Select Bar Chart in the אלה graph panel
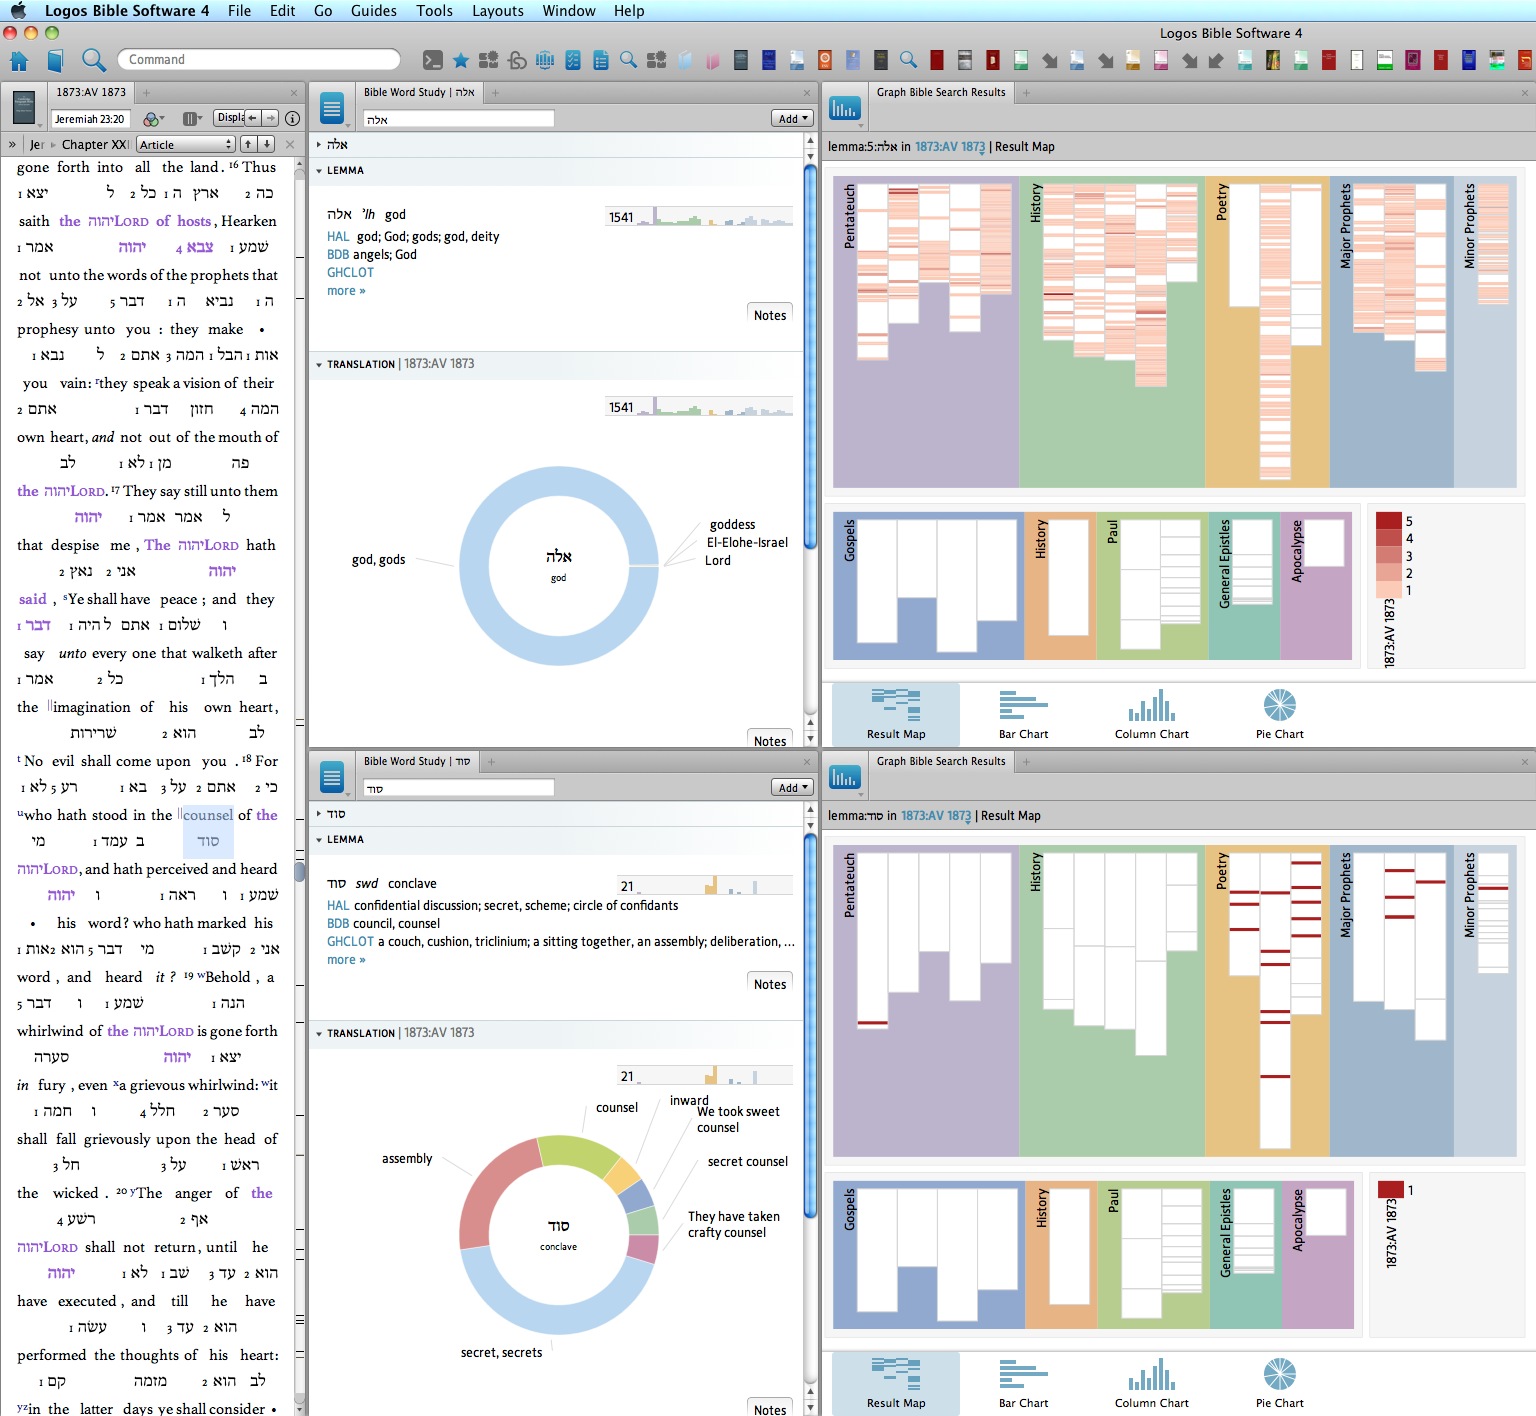 1023,714
